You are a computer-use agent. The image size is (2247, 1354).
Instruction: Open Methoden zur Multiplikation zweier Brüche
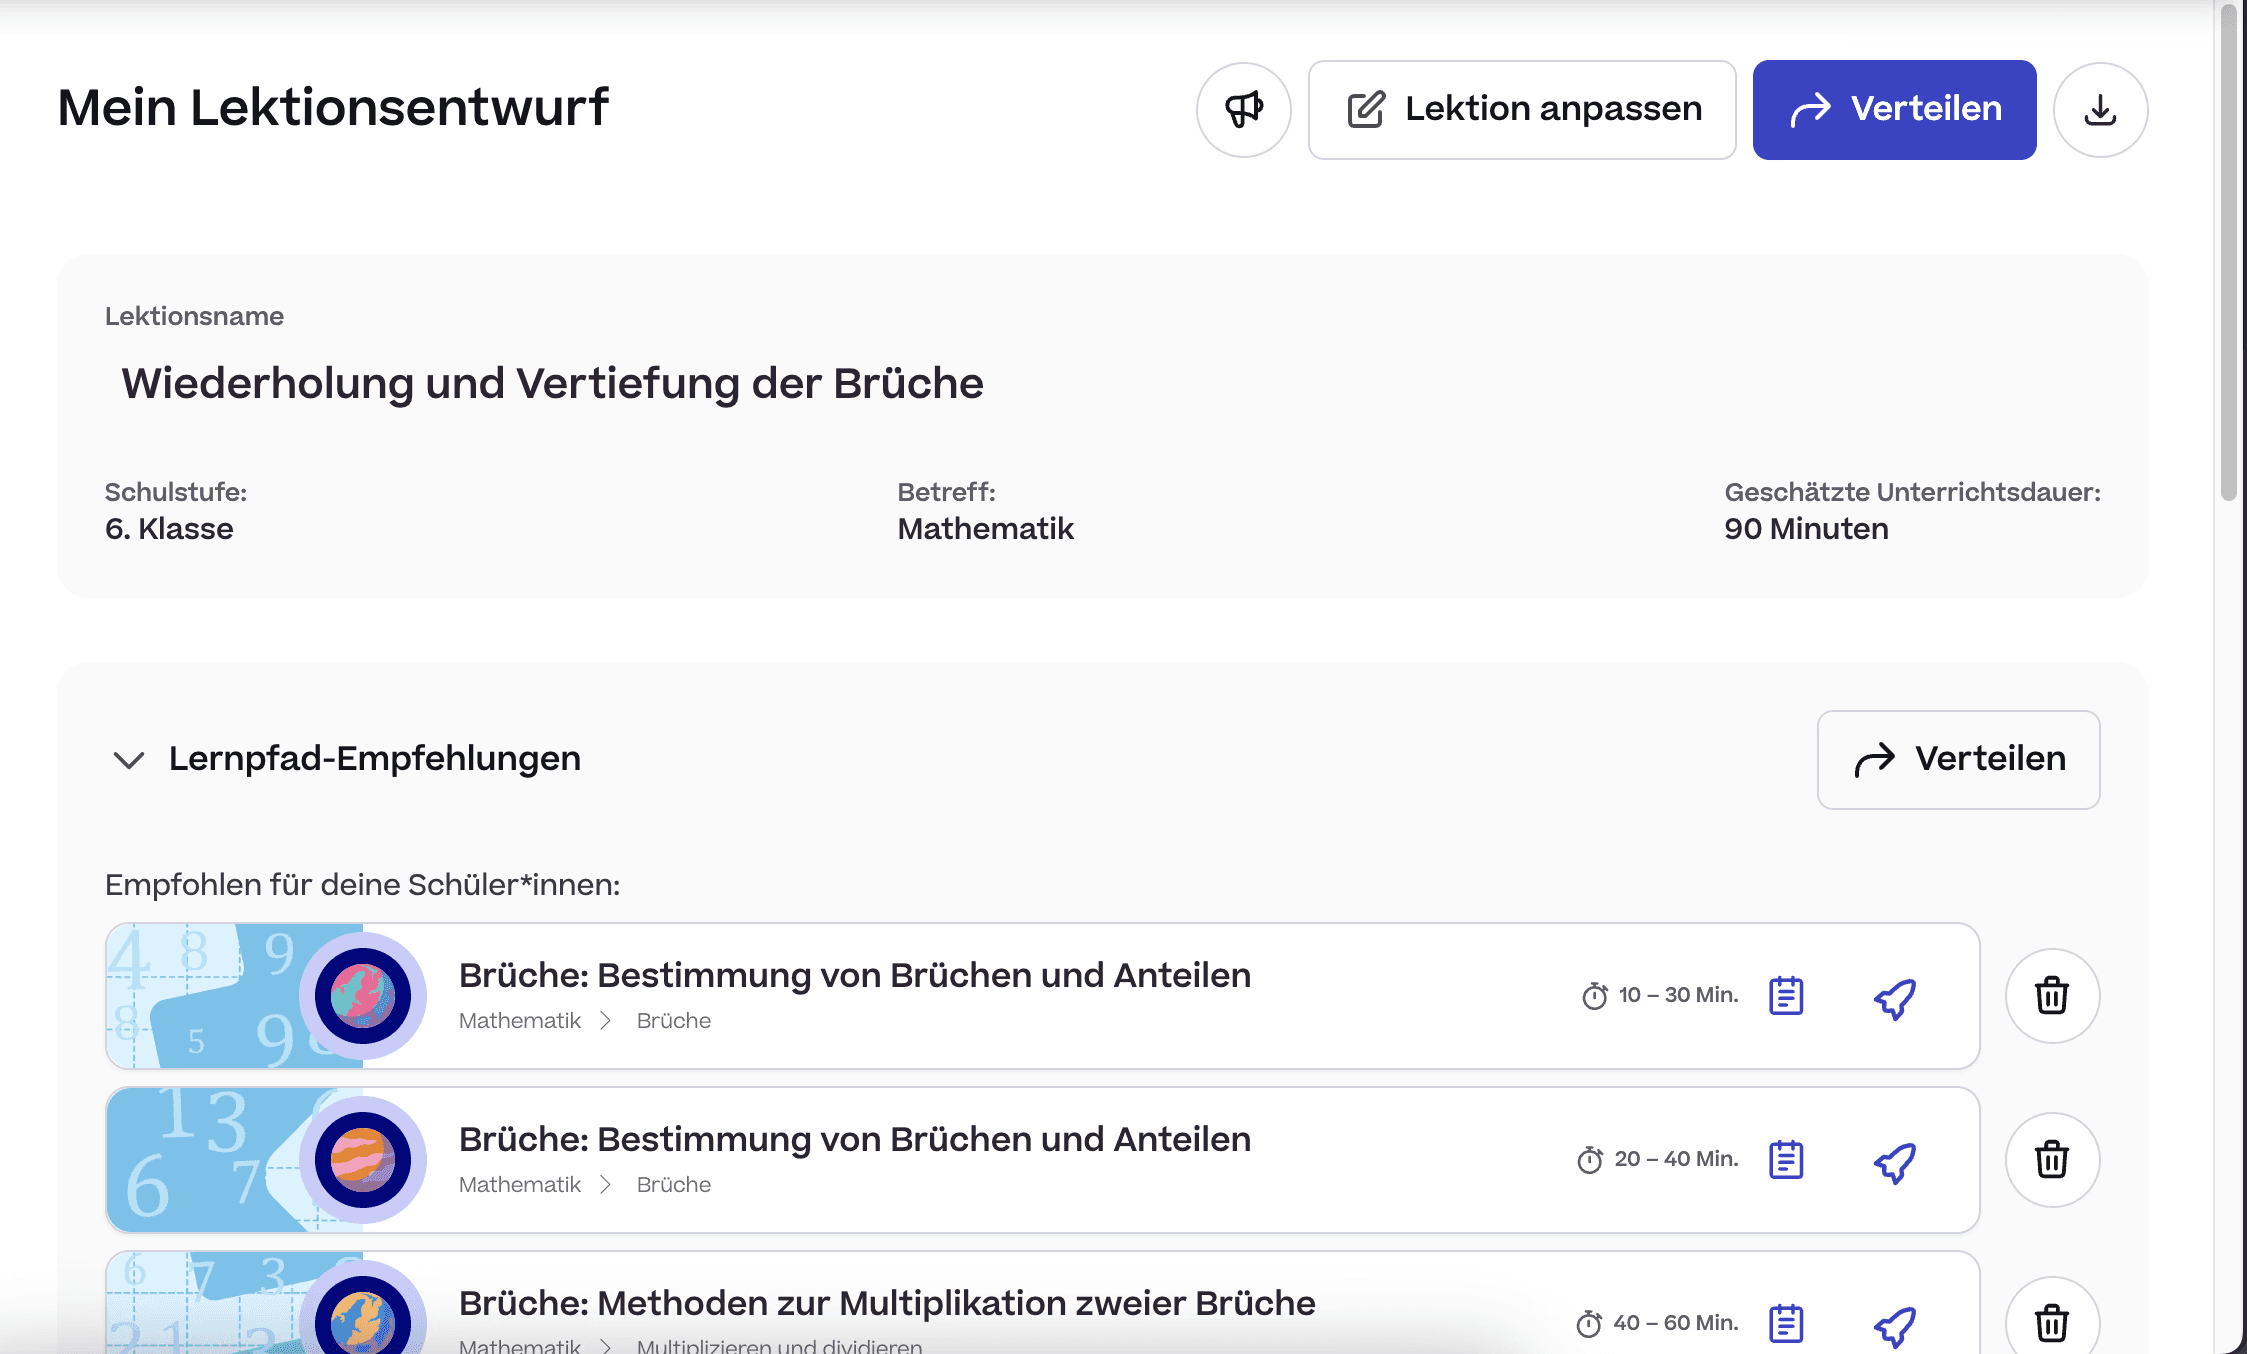tap(886, 1304)
